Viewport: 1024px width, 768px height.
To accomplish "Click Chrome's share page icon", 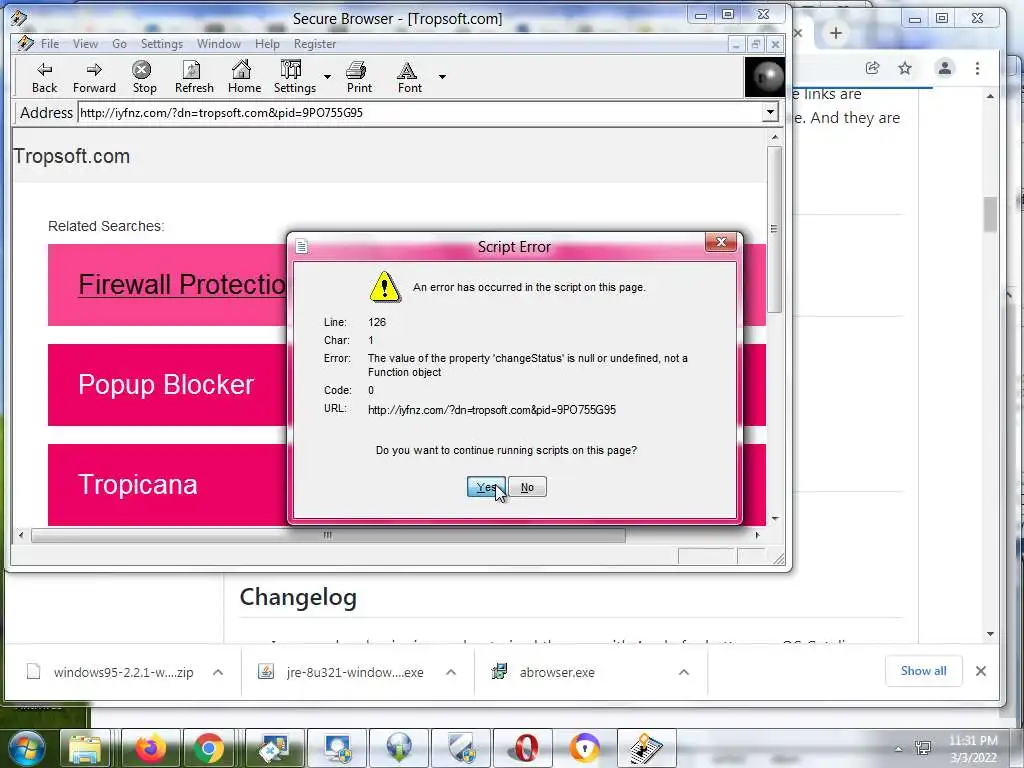I will [872, 68].
